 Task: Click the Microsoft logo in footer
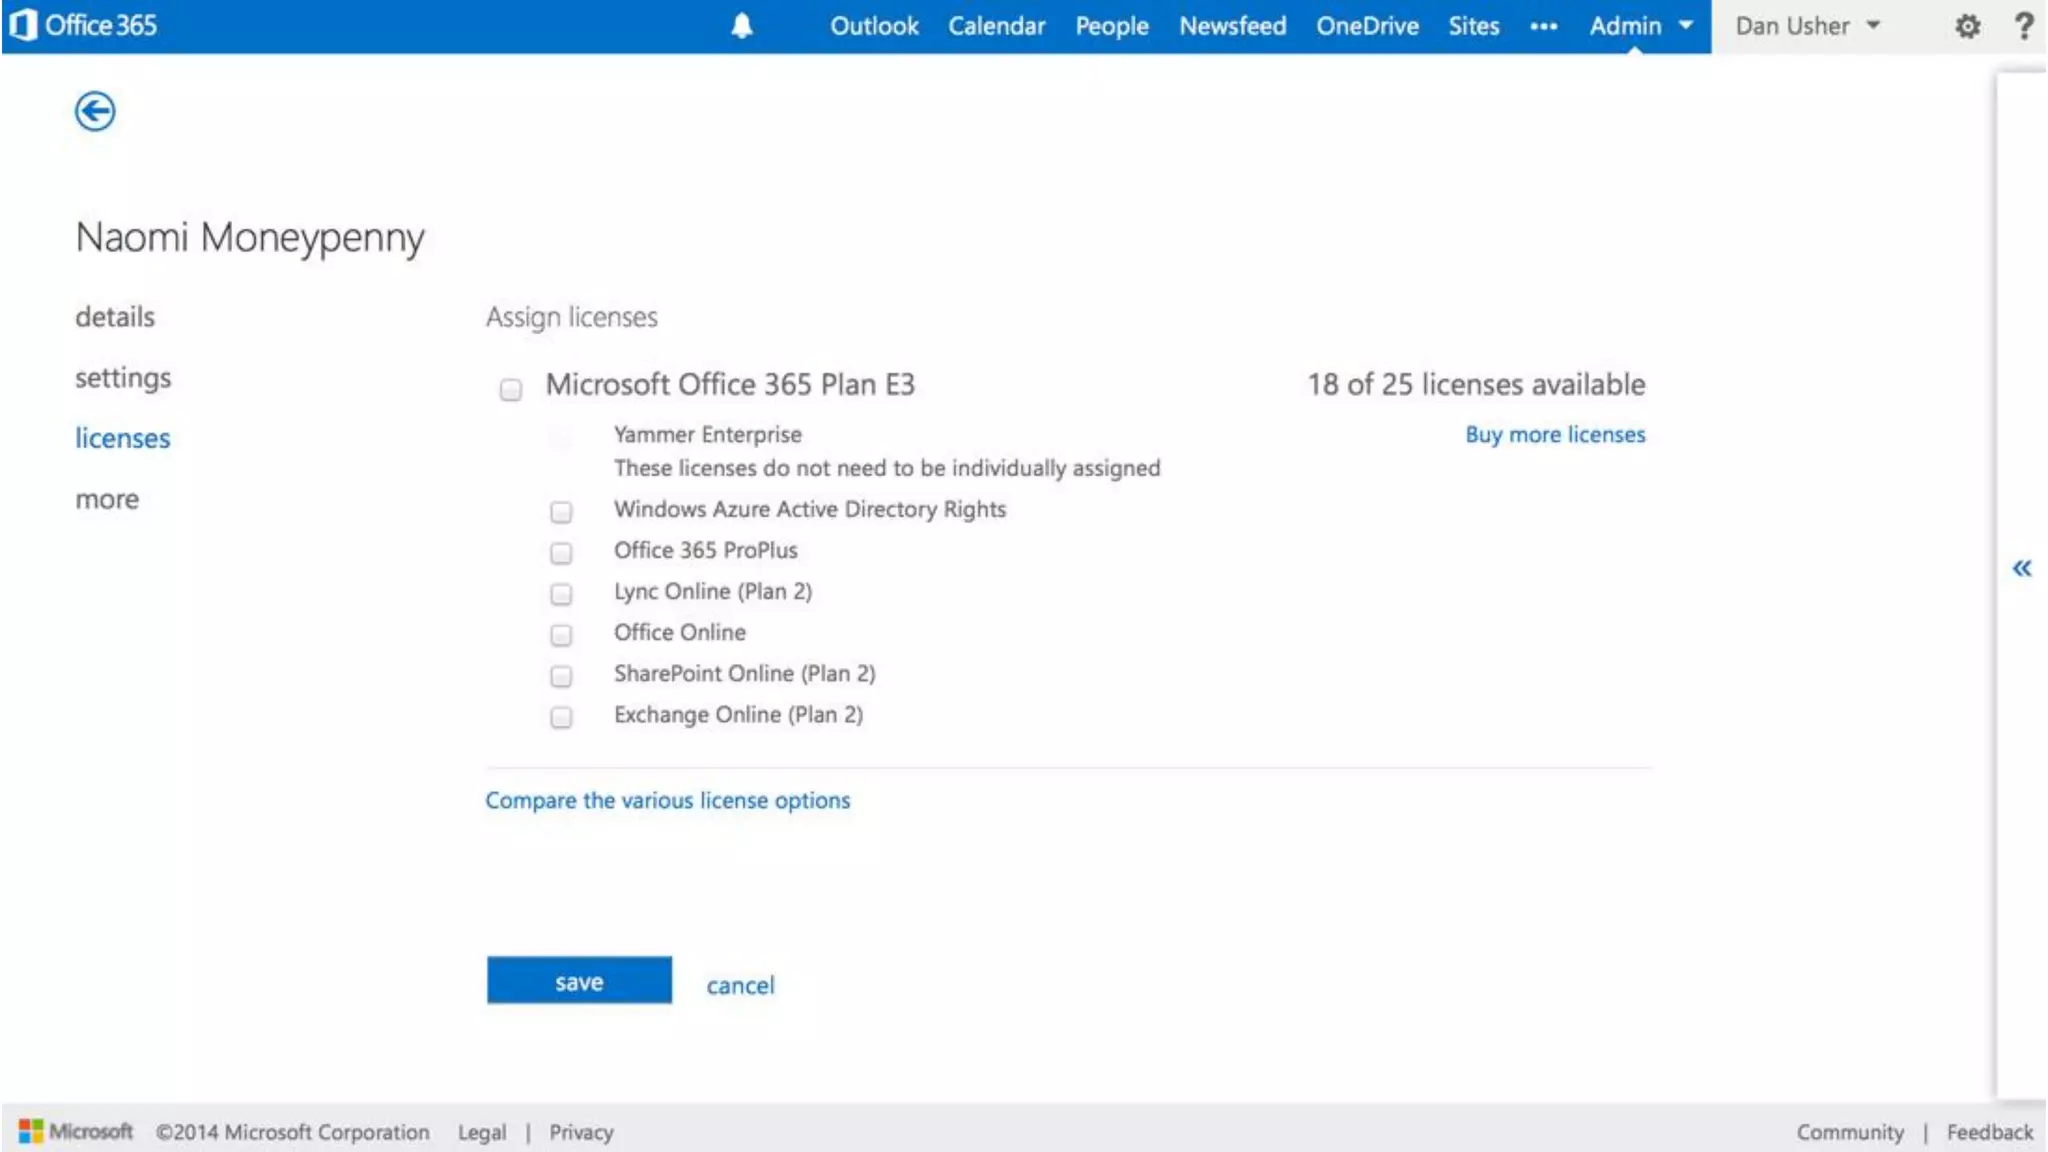pyautogui.click(x=76, y=1131)
